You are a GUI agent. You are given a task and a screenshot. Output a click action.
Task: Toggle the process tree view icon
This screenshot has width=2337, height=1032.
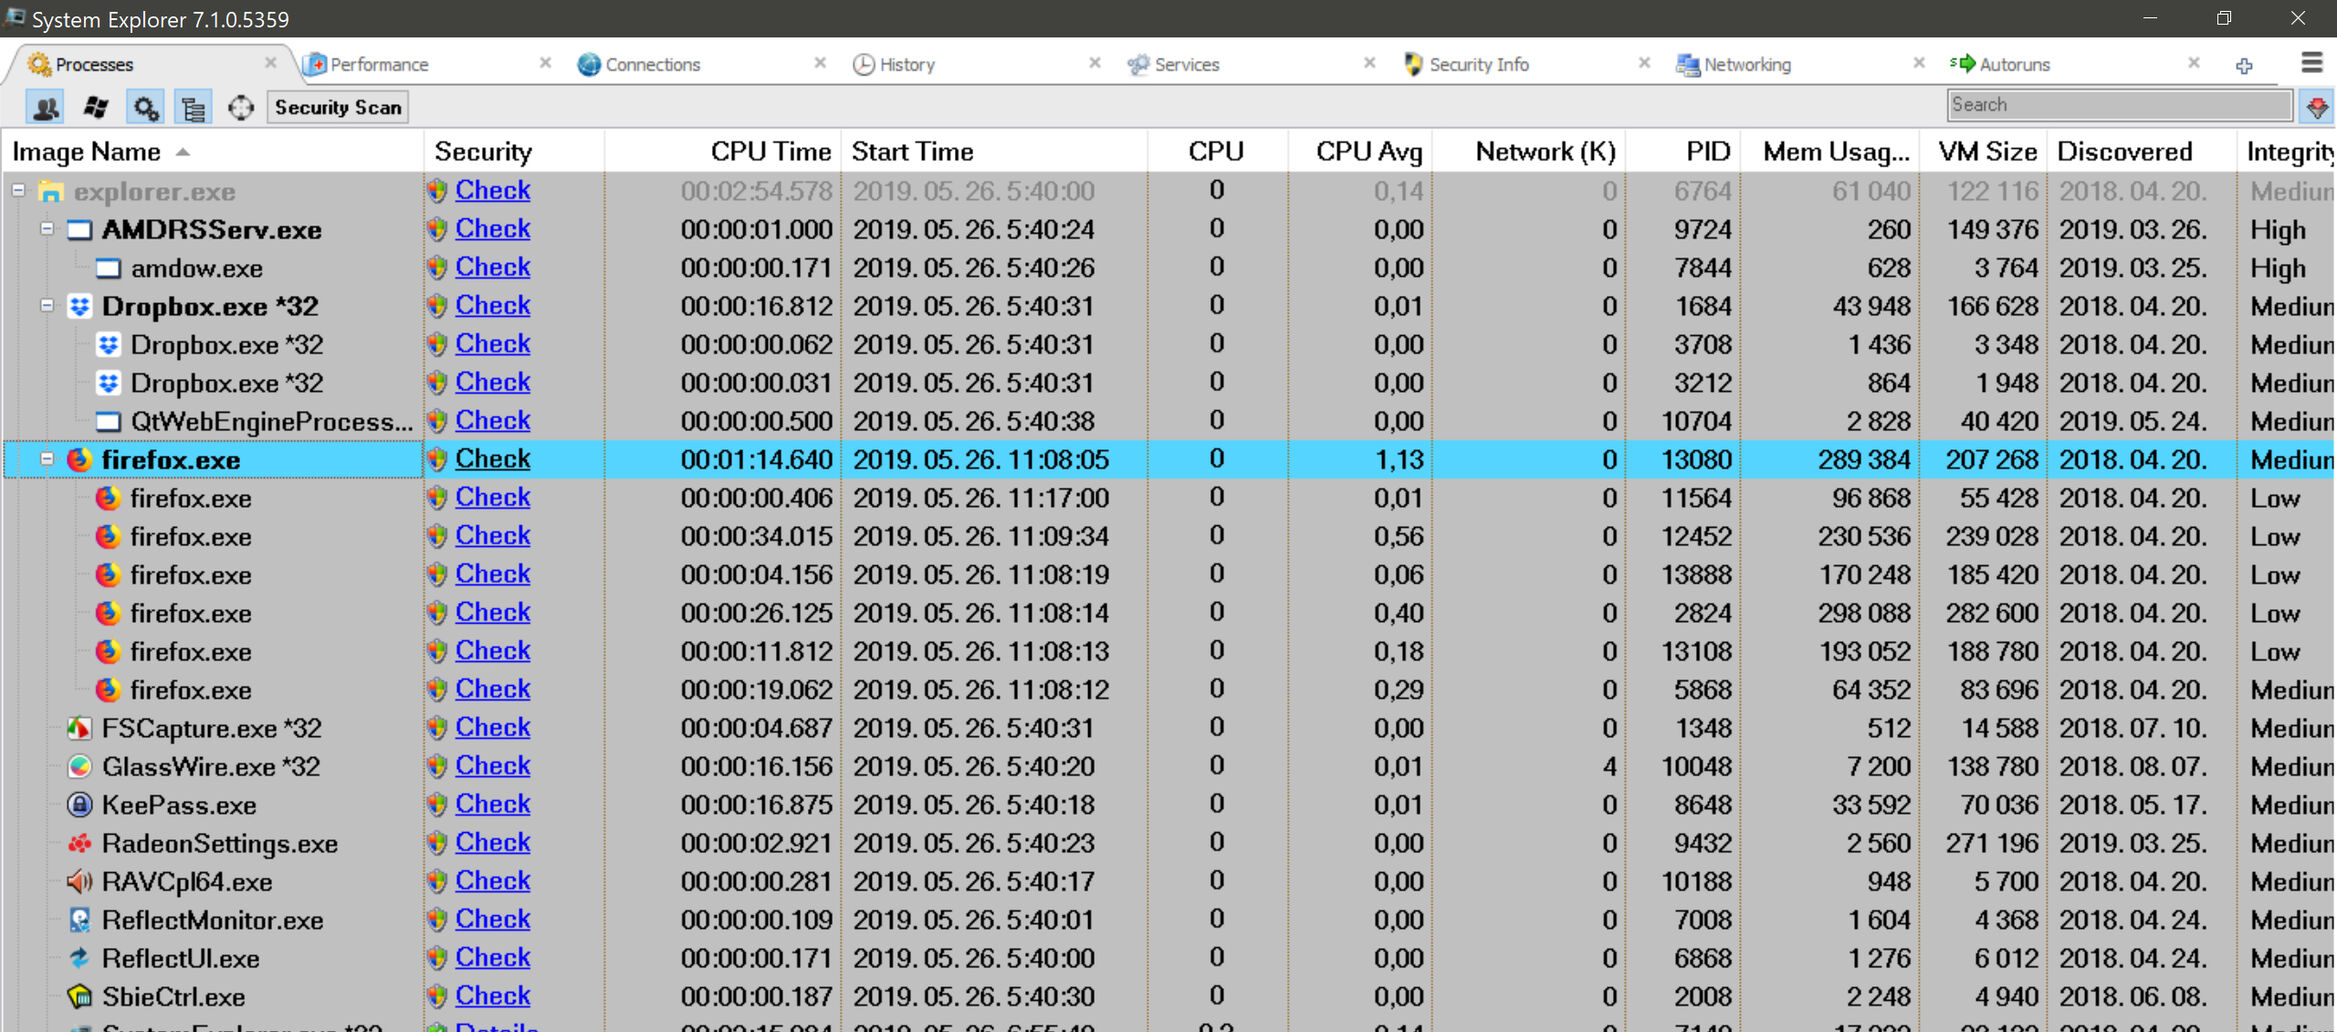point(193,107)
